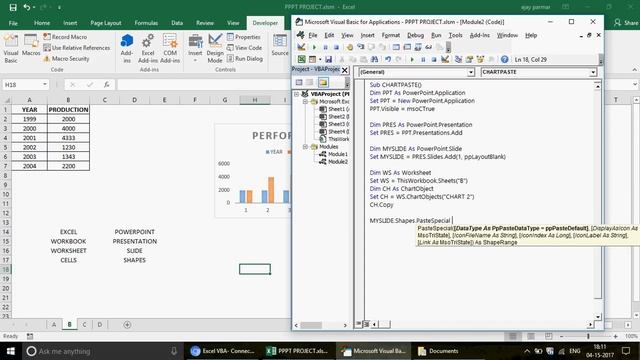Click the embedded performance chart
This screenshot has height=360, width=640.
tap(253, 171)
